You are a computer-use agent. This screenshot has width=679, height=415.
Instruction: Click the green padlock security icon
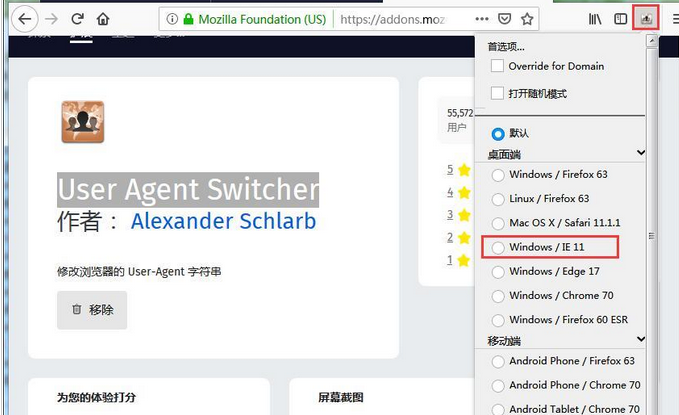pos(188,19)
